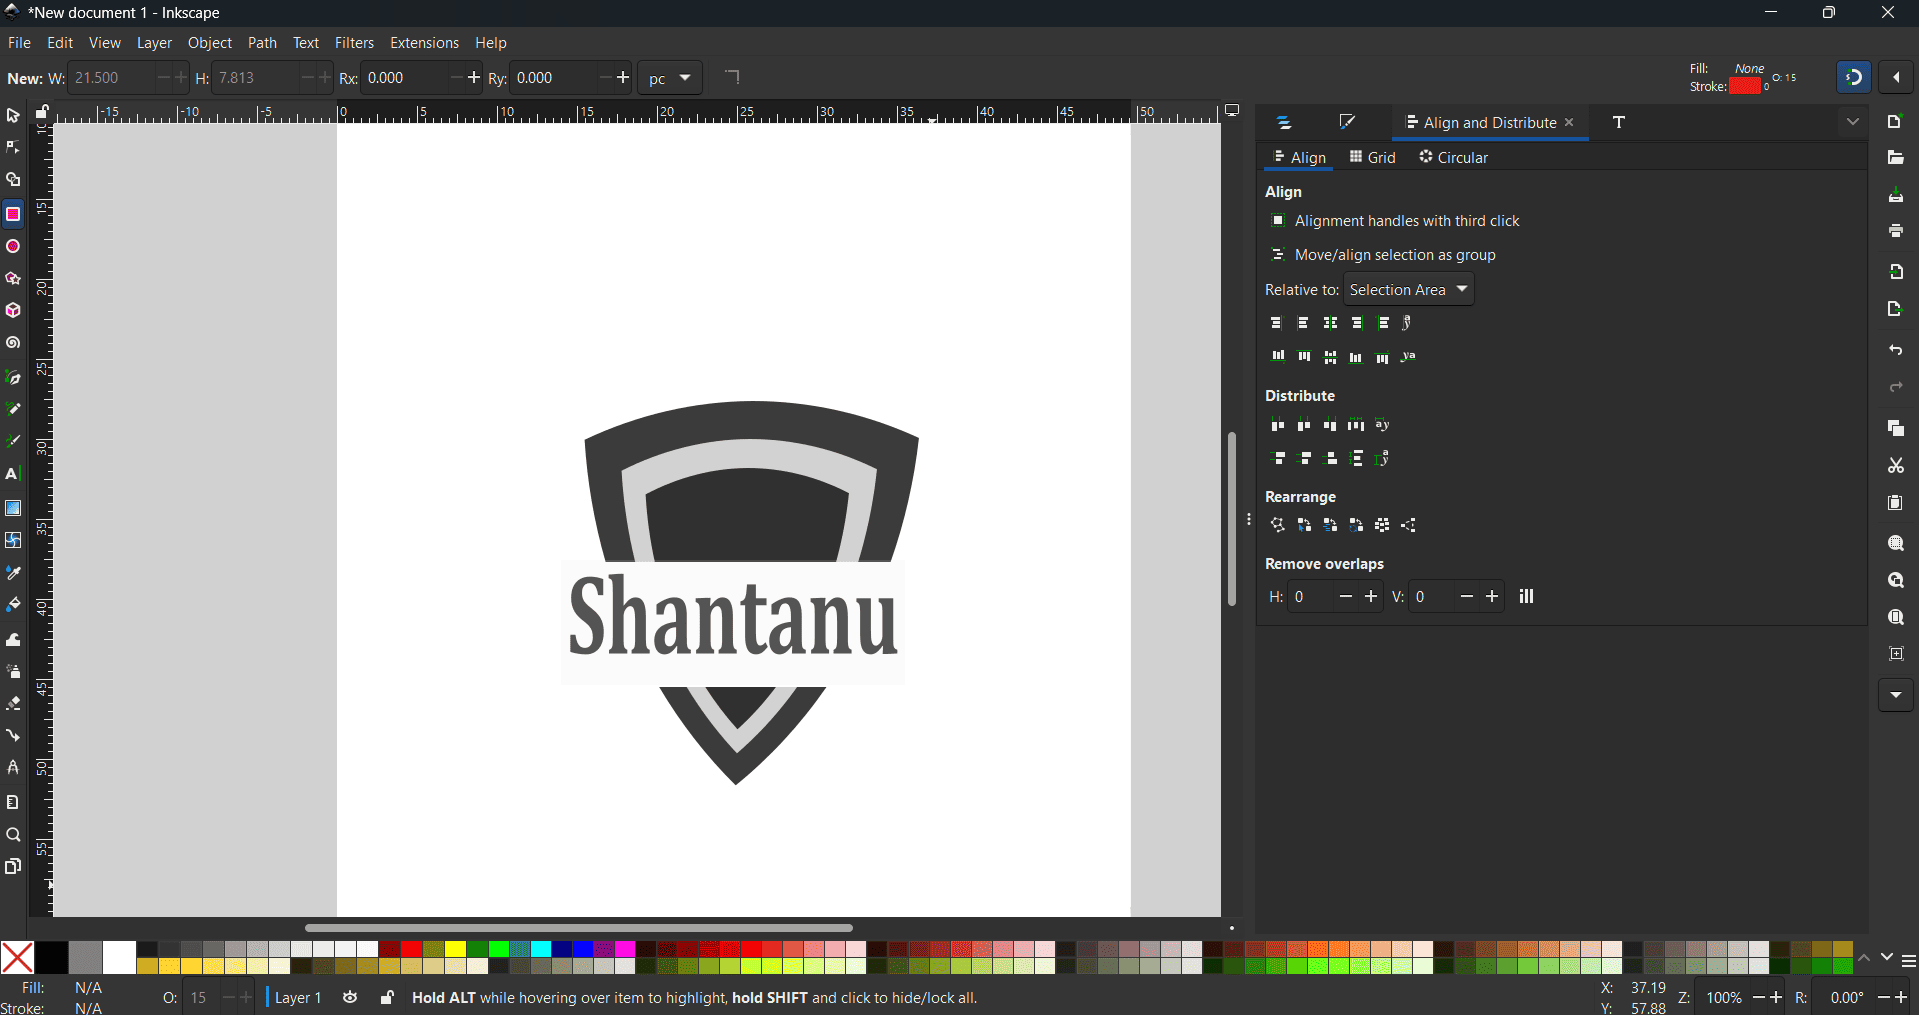Image resolution: width=1919 pixels, height=1015 pixels.
Task: Select the Shape Builder tool
Action: (x=13, y=181)
